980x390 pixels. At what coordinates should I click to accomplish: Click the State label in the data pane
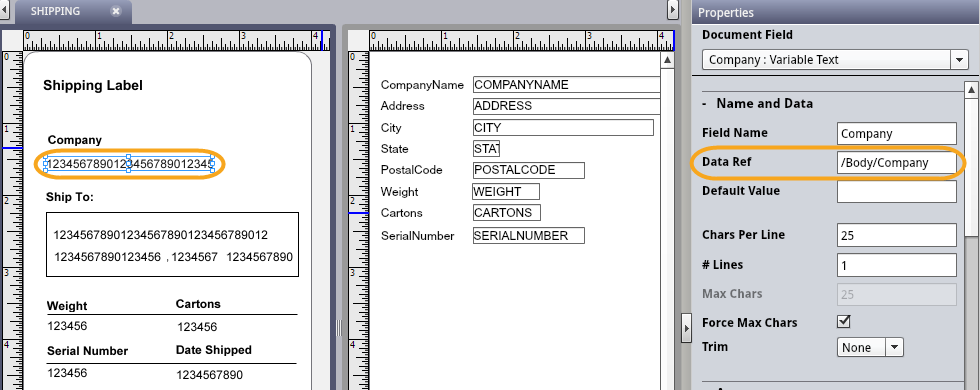click(x=394, y=149)
